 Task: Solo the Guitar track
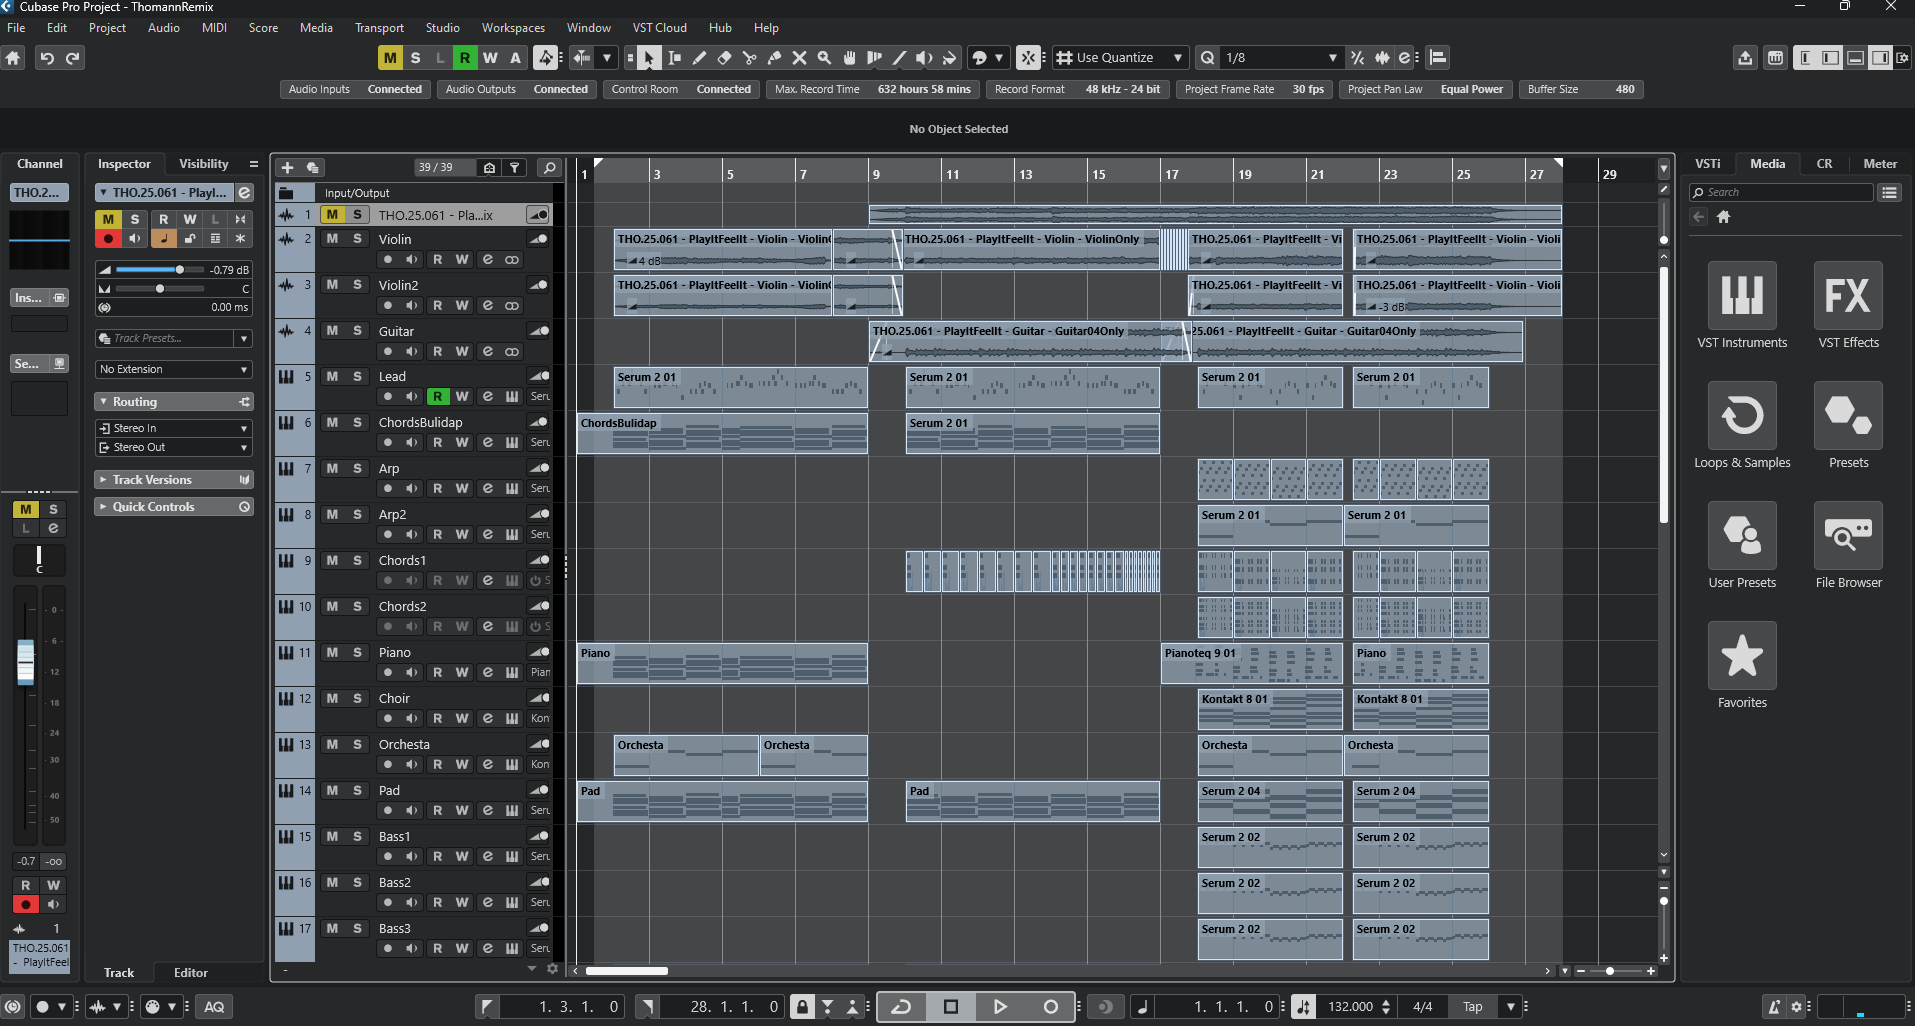coord(357,331)
